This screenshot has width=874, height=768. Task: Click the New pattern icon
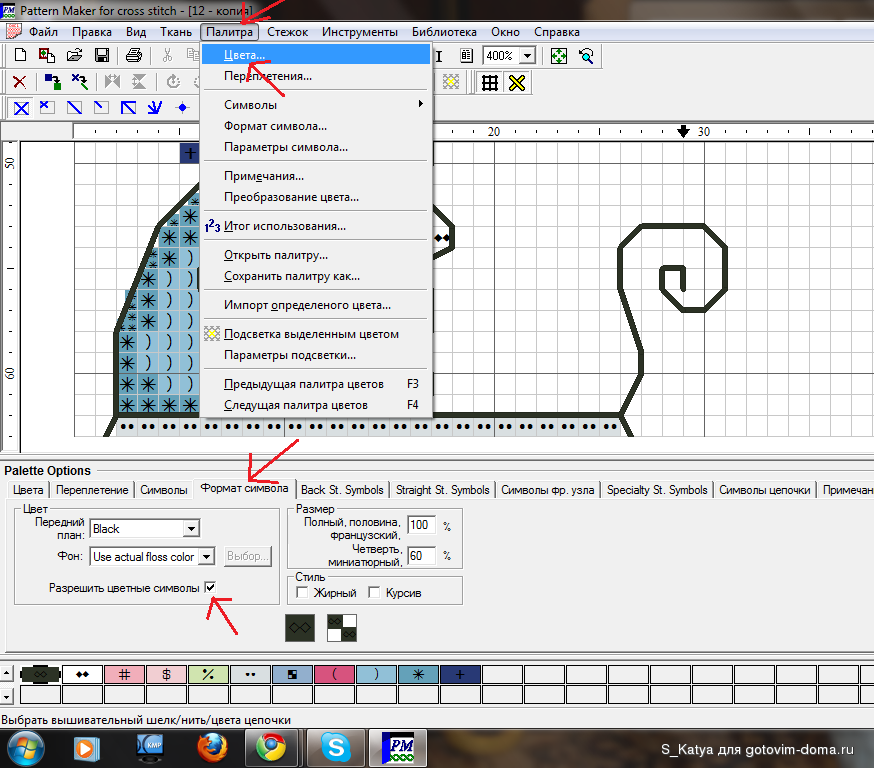tap(20, 55)
